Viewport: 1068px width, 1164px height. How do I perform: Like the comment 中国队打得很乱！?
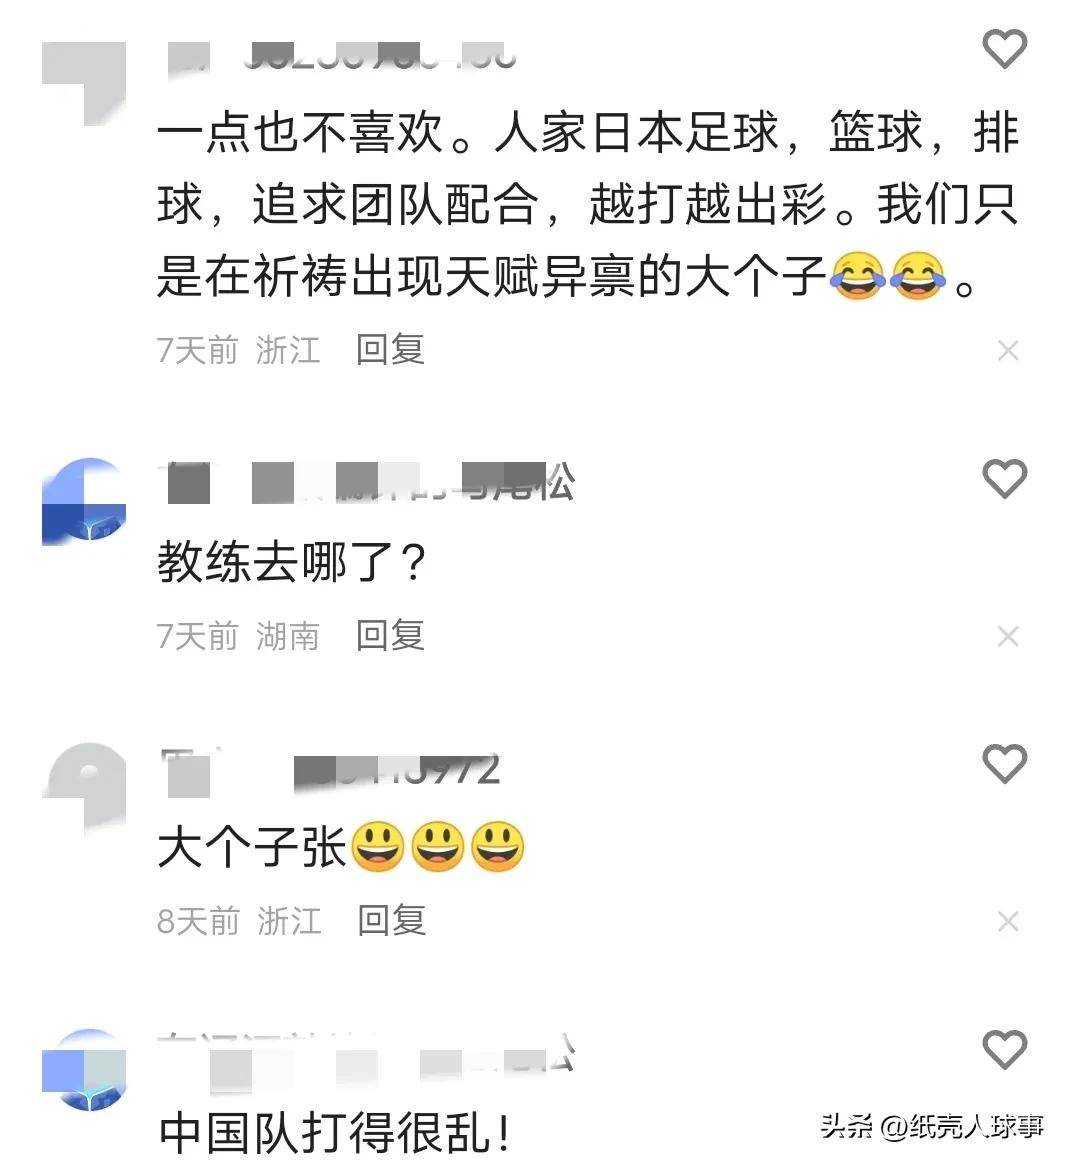1004,1049
